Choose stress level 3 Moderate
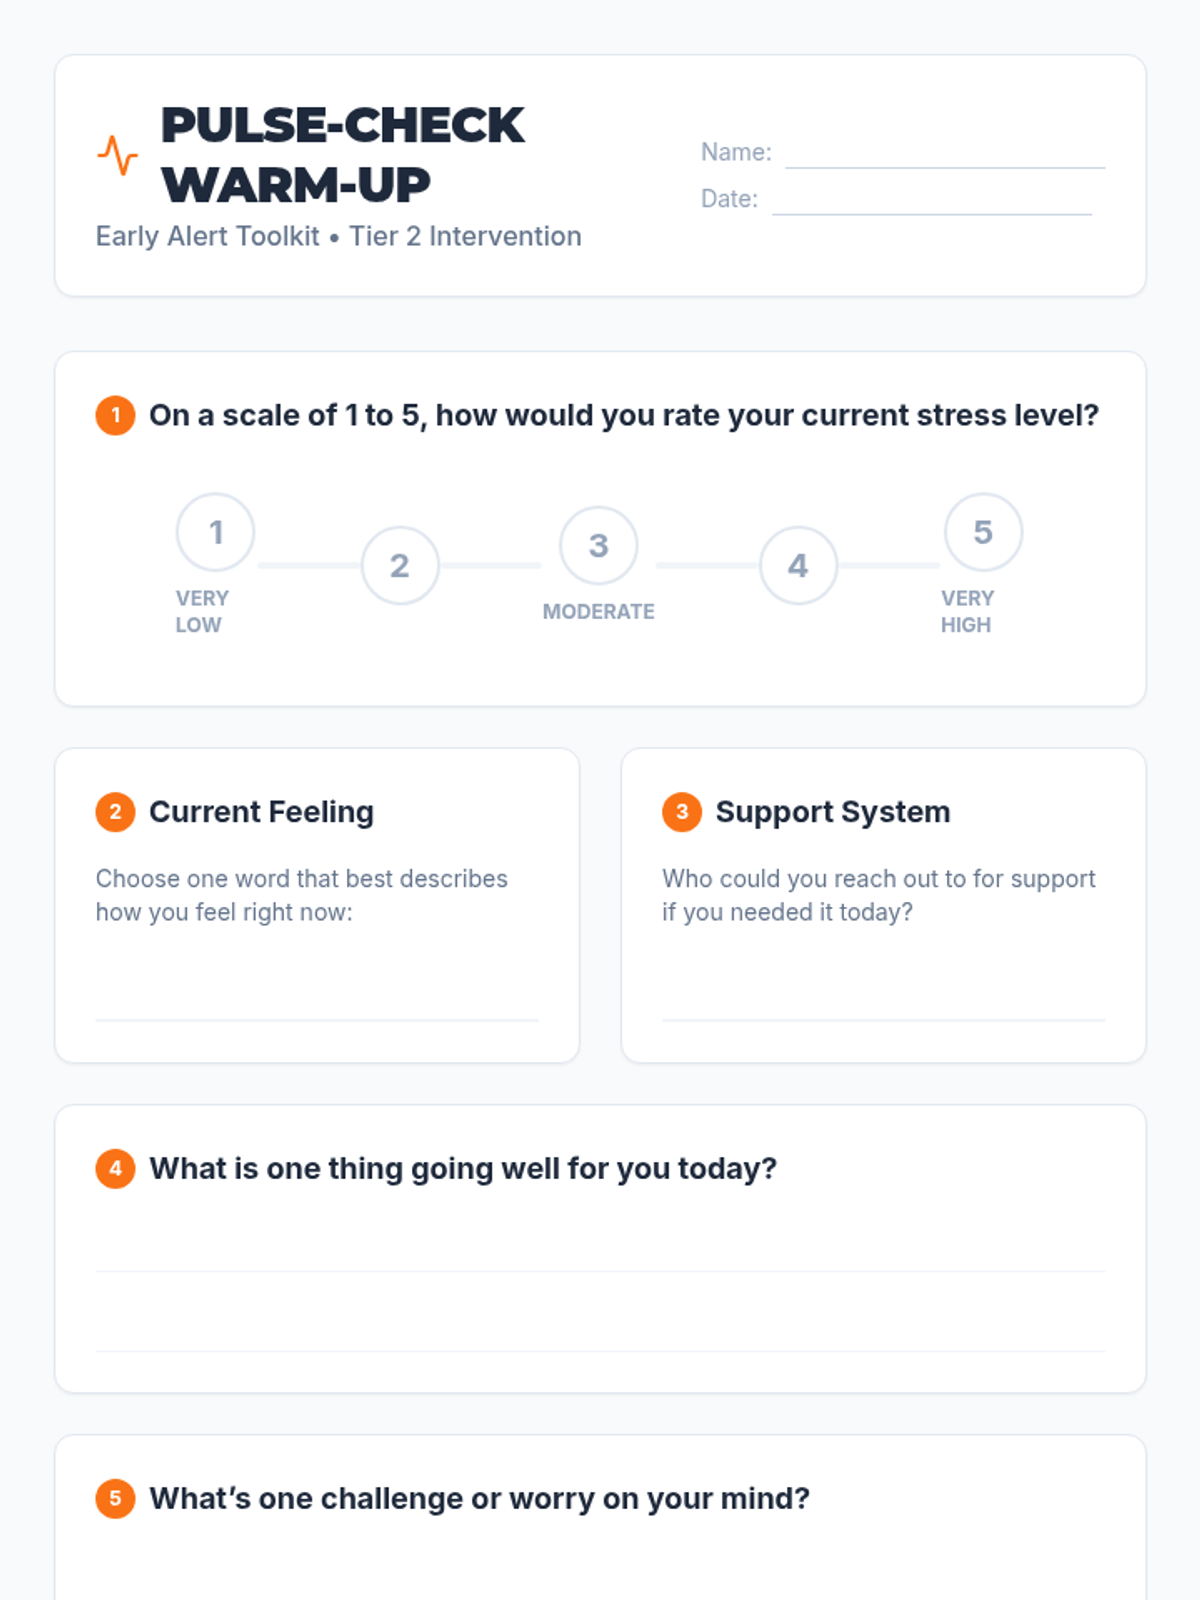 pyautogui.click(x=598, y=545)
